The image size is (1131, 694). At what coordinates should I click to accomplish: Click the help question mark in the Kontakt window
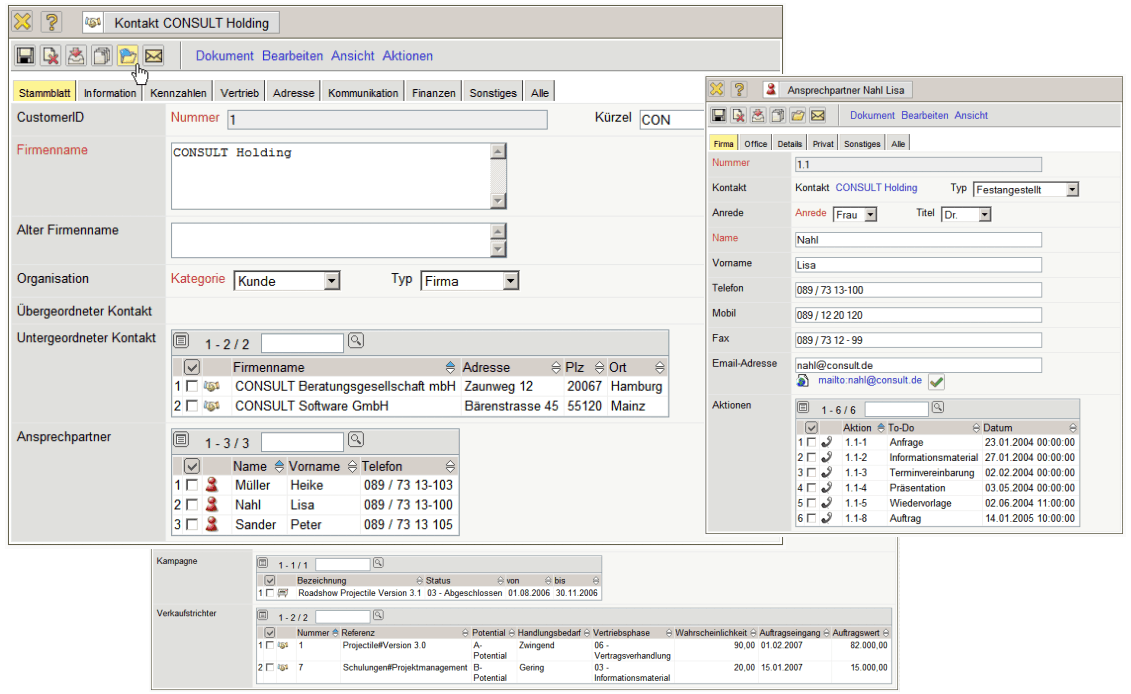coord(51,22)
